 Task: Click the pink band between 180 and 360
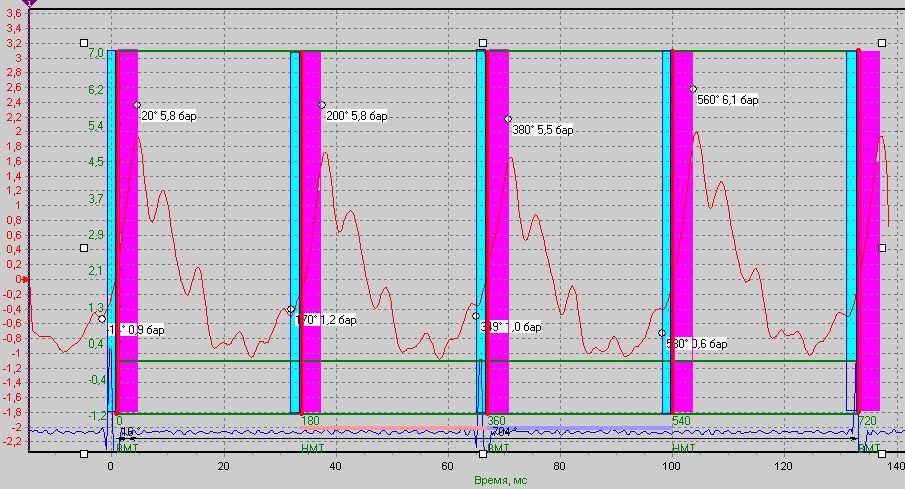(x=394, y=428)
